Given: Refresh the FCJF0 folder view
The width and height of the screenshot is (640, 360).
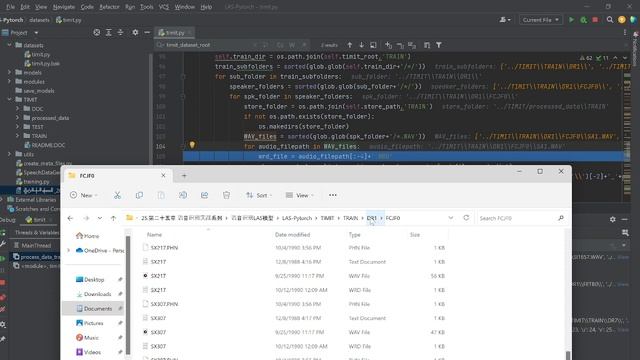Looking at the screenshot, I should tap(466, 218).
